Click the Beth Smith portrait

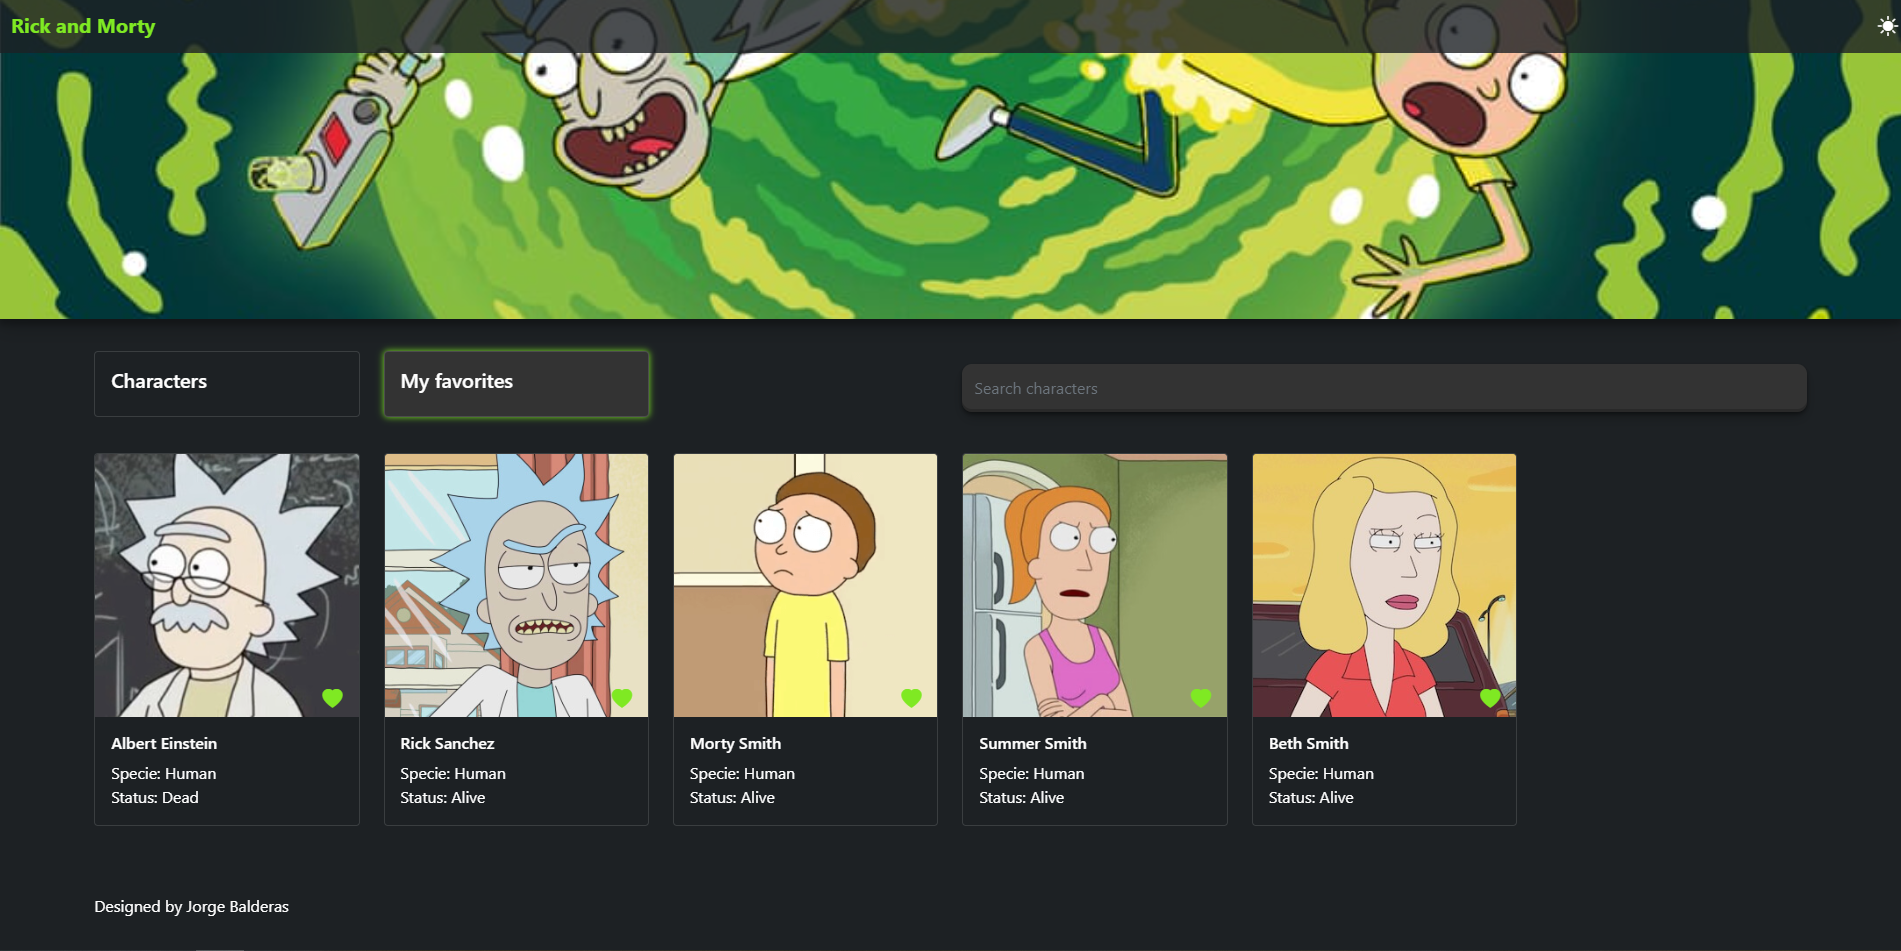pyautogui.click(x=1384, y=585)
